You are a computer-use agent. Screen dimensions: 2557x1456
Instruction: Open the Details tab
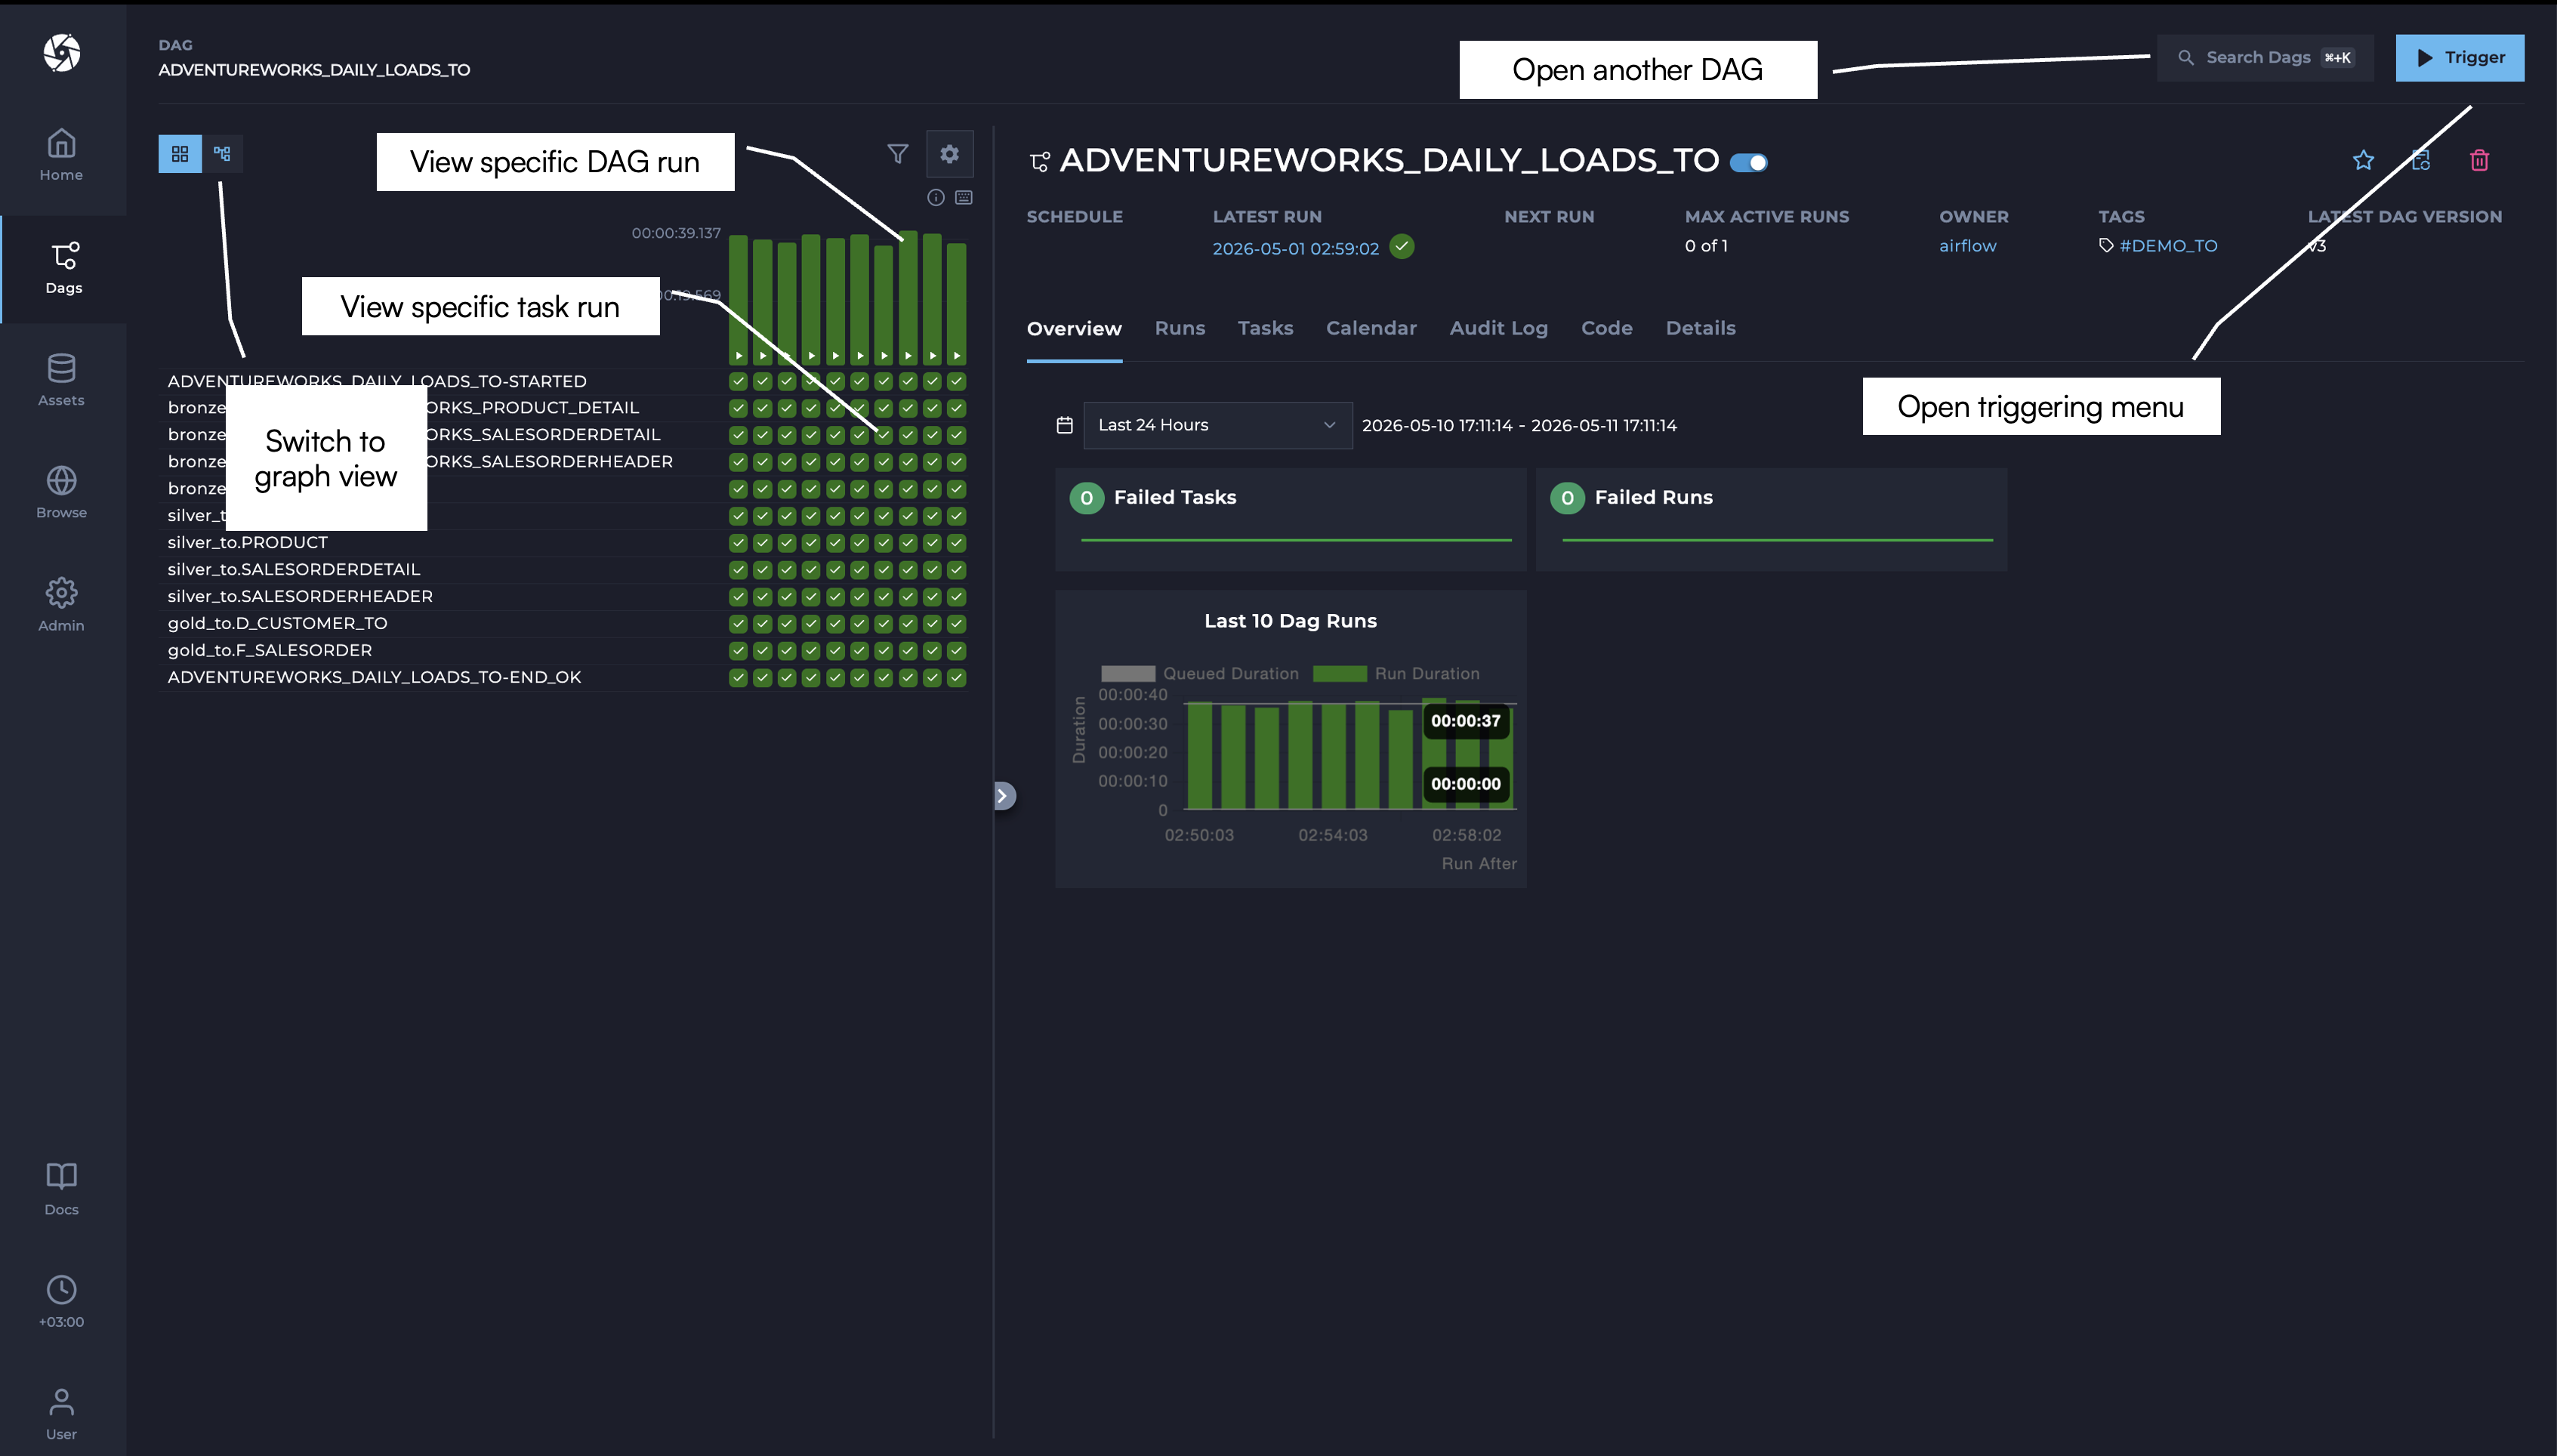click(1700, 328)
